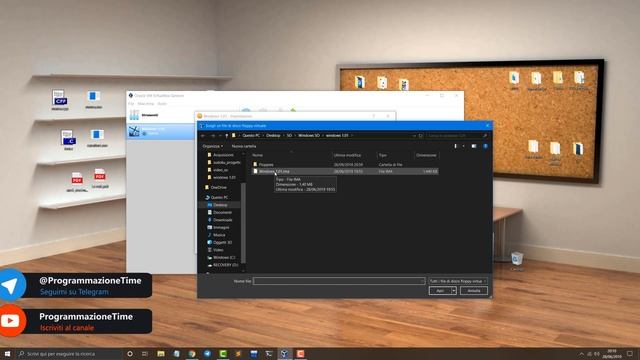The height and width of the screenshot is (360, 640).
Task: Open the Apri button dropdown arrow
Action: pyautogui.click(x=454, y=291)
